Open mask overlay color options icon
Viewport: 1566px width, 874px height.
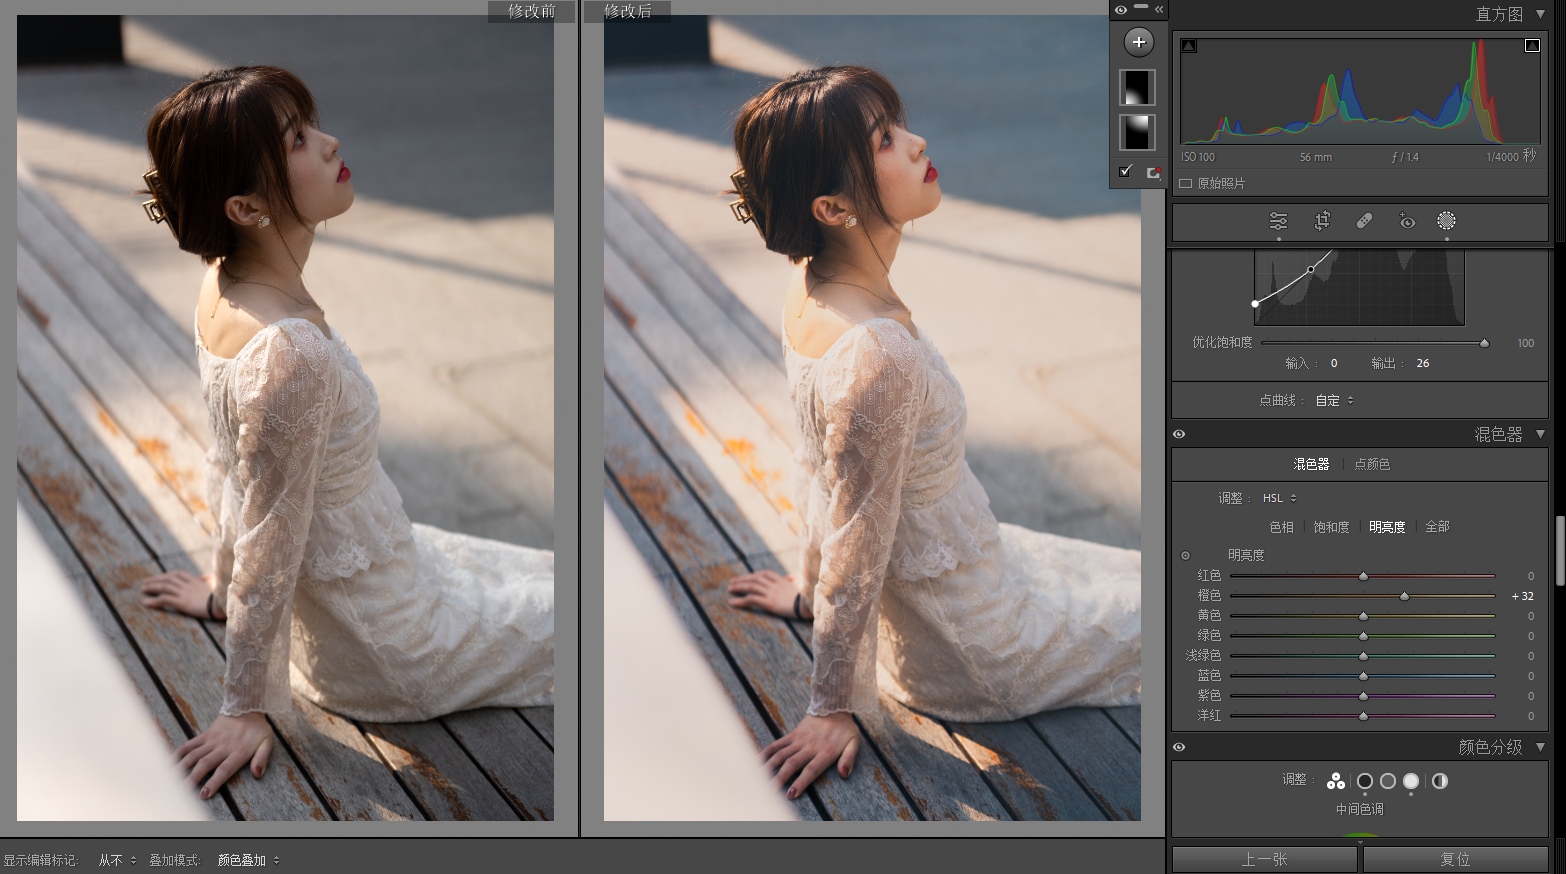(1153, 172)
